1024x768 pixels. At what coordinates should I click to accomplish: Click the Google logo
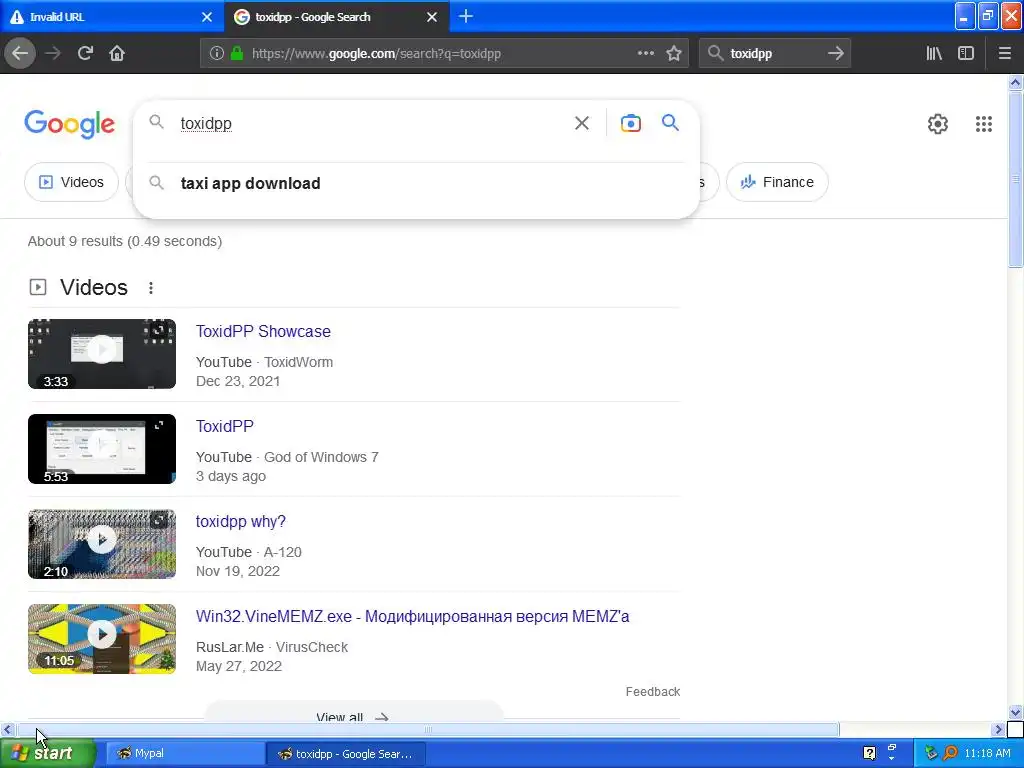[x=70, y=124]
